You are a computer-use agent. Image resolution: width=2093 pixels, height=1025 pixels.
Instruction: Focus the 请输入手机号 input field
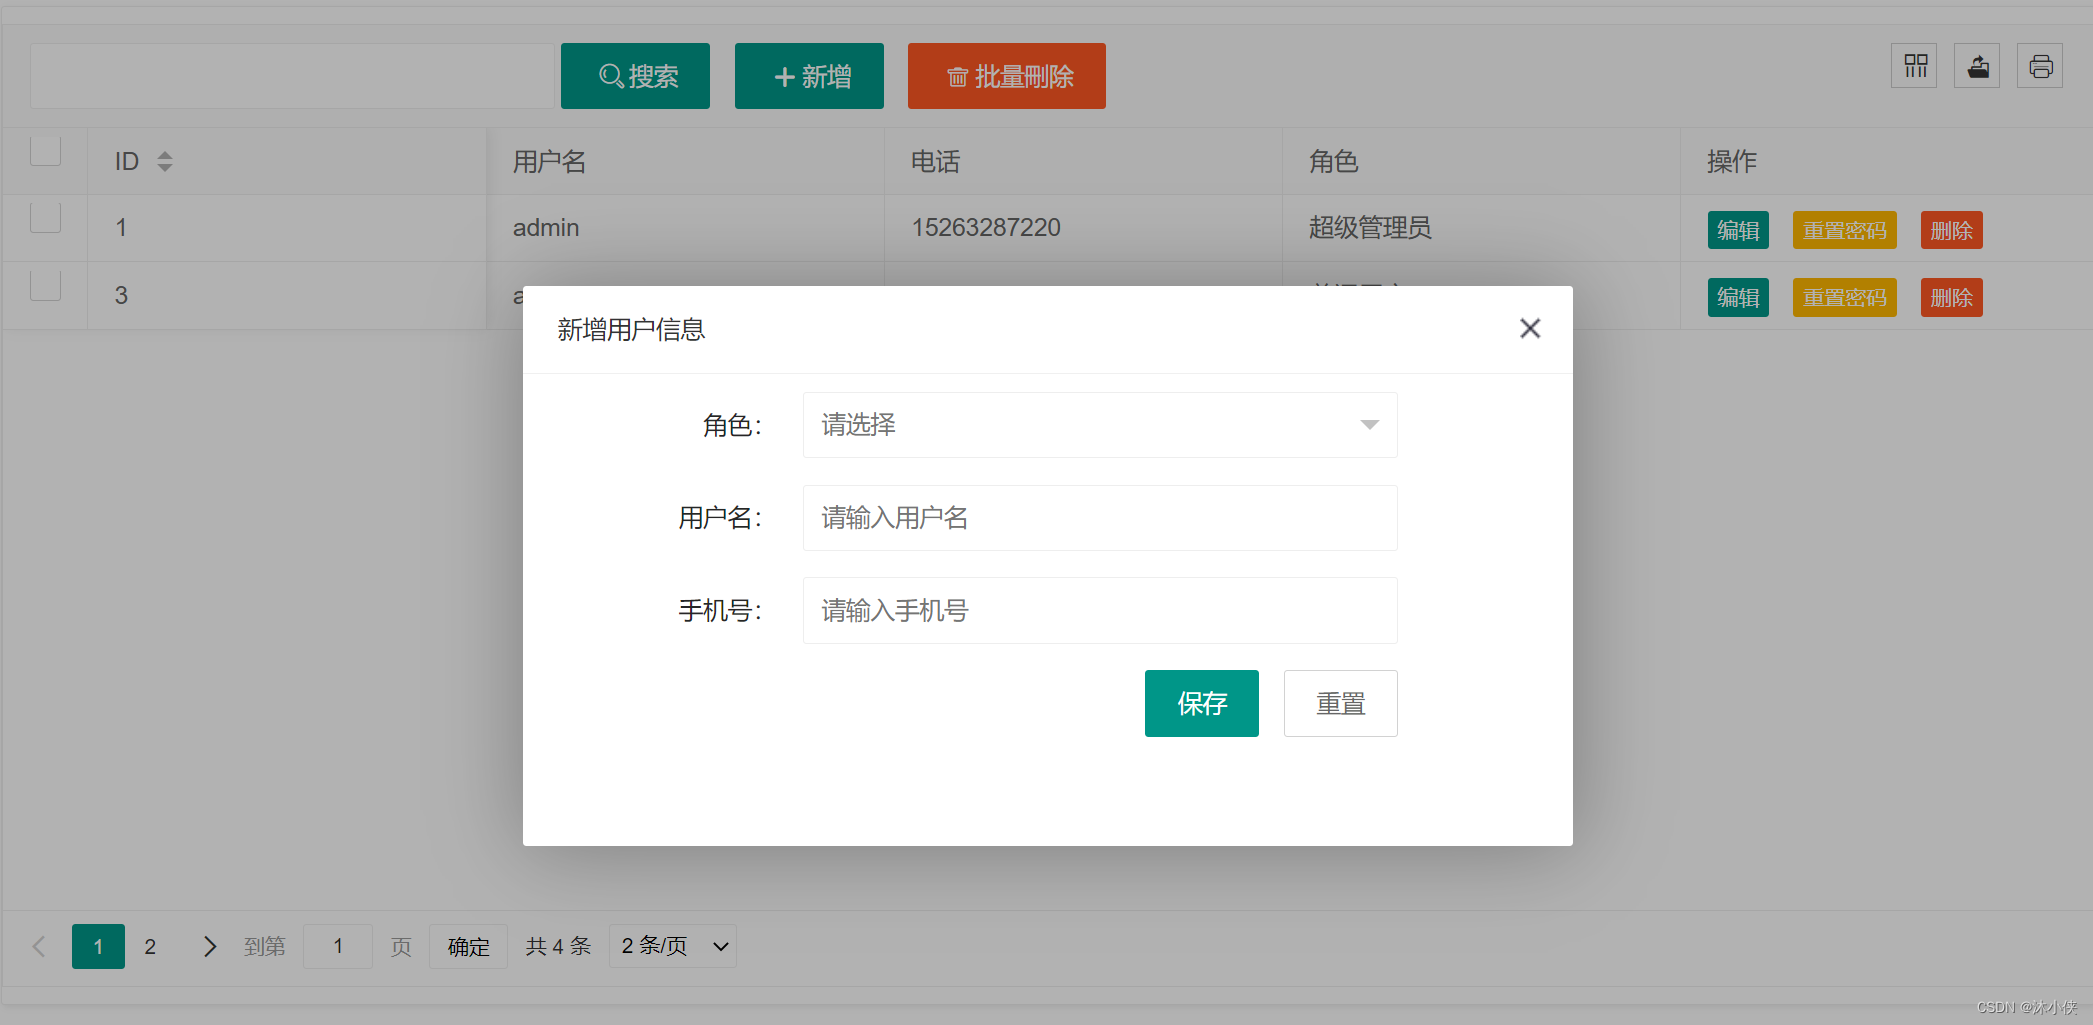pos(1100,610)
